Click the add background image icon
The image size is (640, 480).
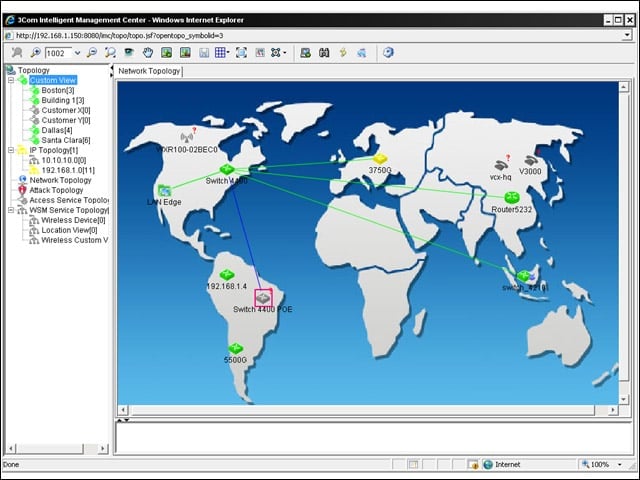click(166, 53)
